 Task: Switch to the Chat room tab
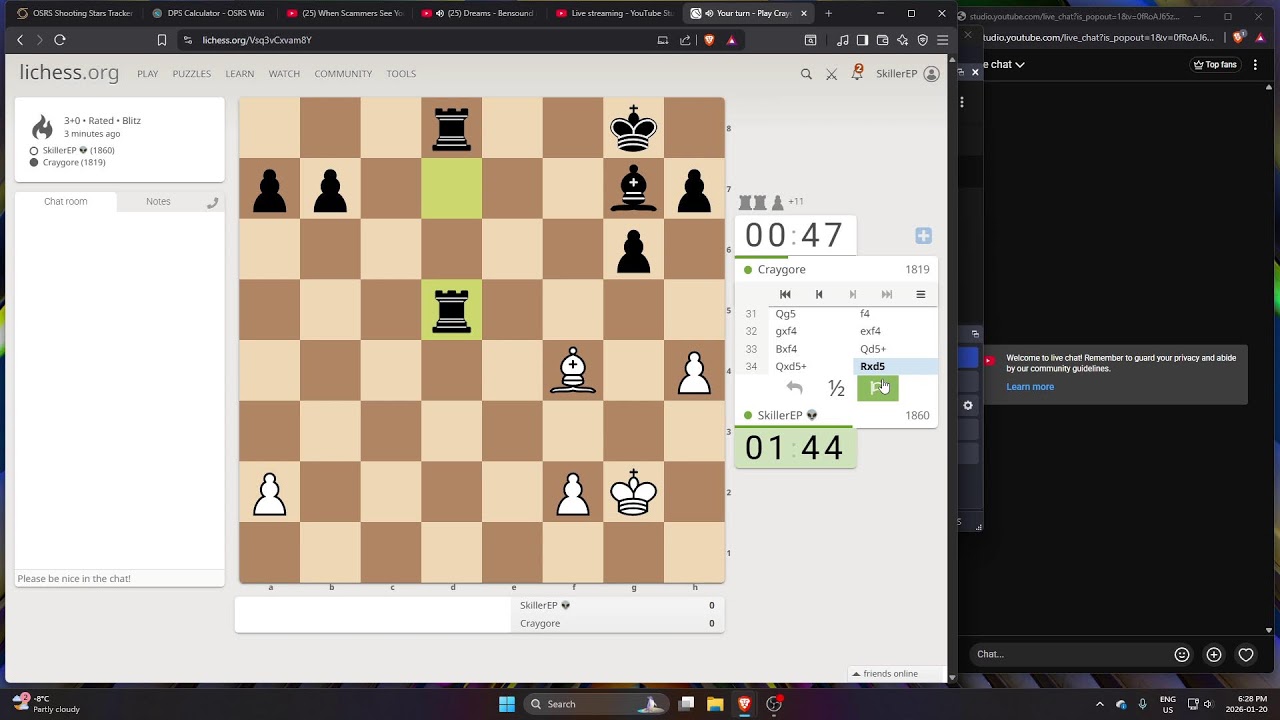[66, 201]
